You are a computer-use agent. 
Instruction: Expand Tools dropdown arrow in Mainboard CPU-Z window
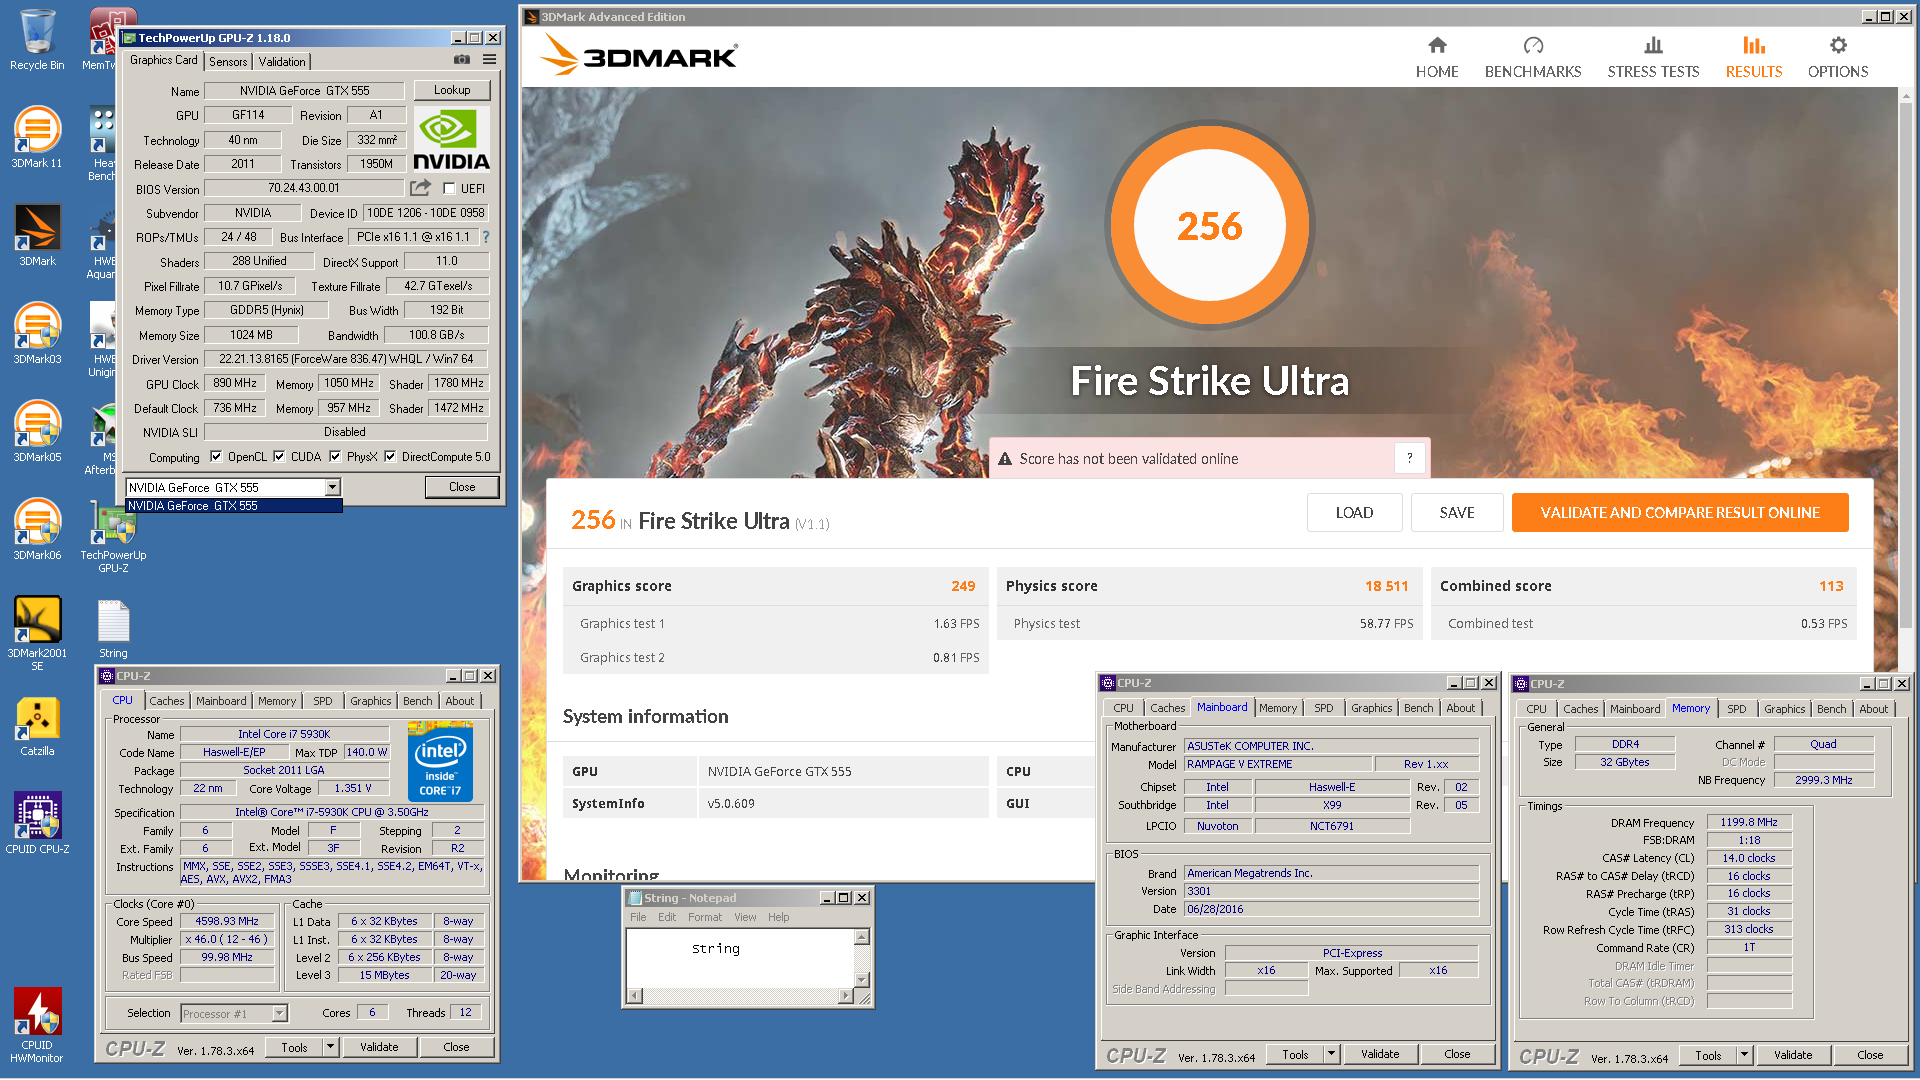click(1331, 1054)
